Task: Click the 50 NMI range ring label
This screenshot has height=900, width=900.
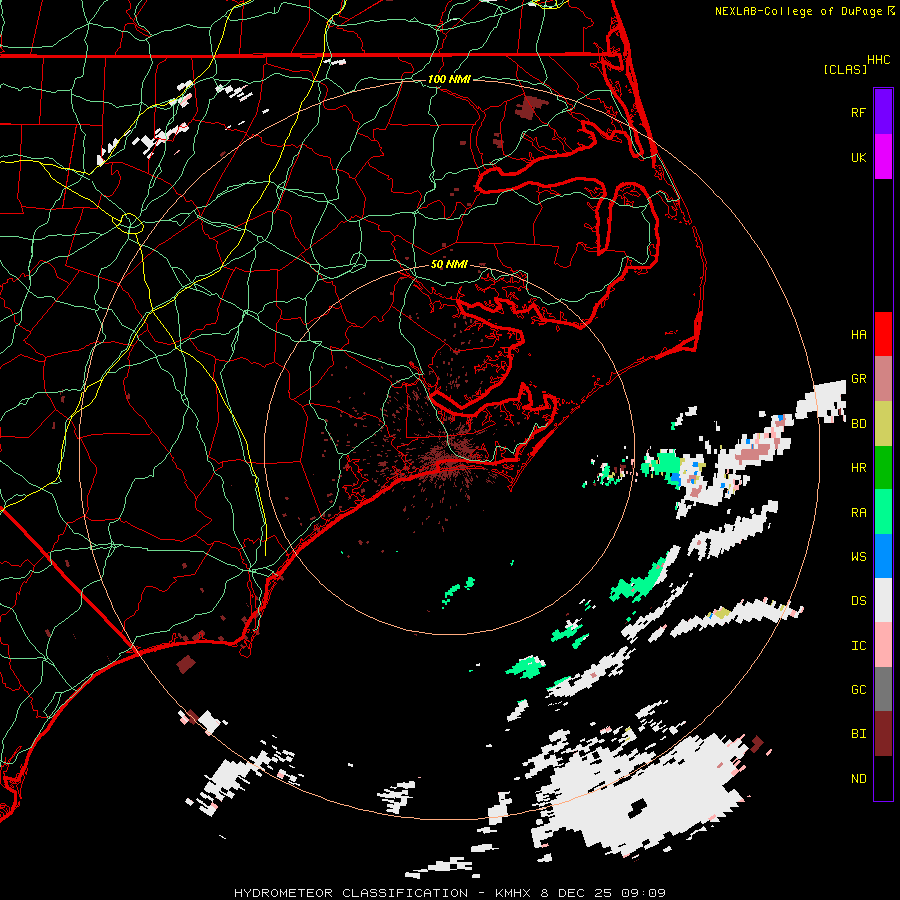Action: (449, 264)
